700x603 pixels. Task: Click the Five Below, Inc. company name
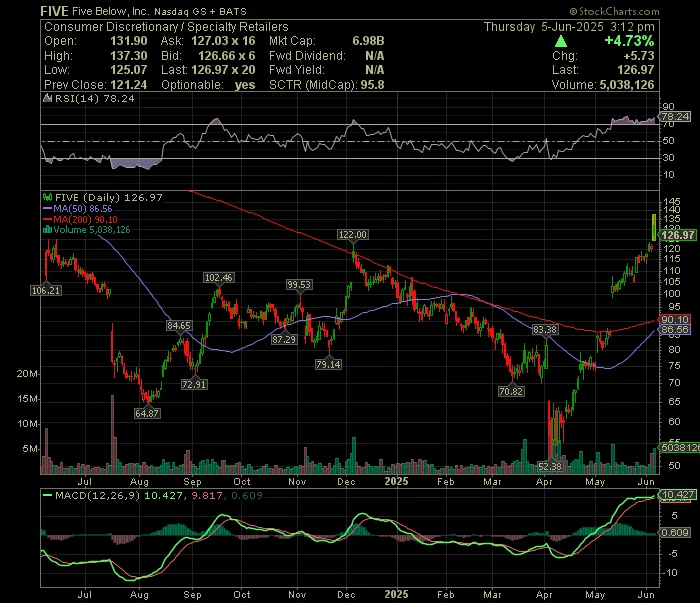tap(110, 12)
